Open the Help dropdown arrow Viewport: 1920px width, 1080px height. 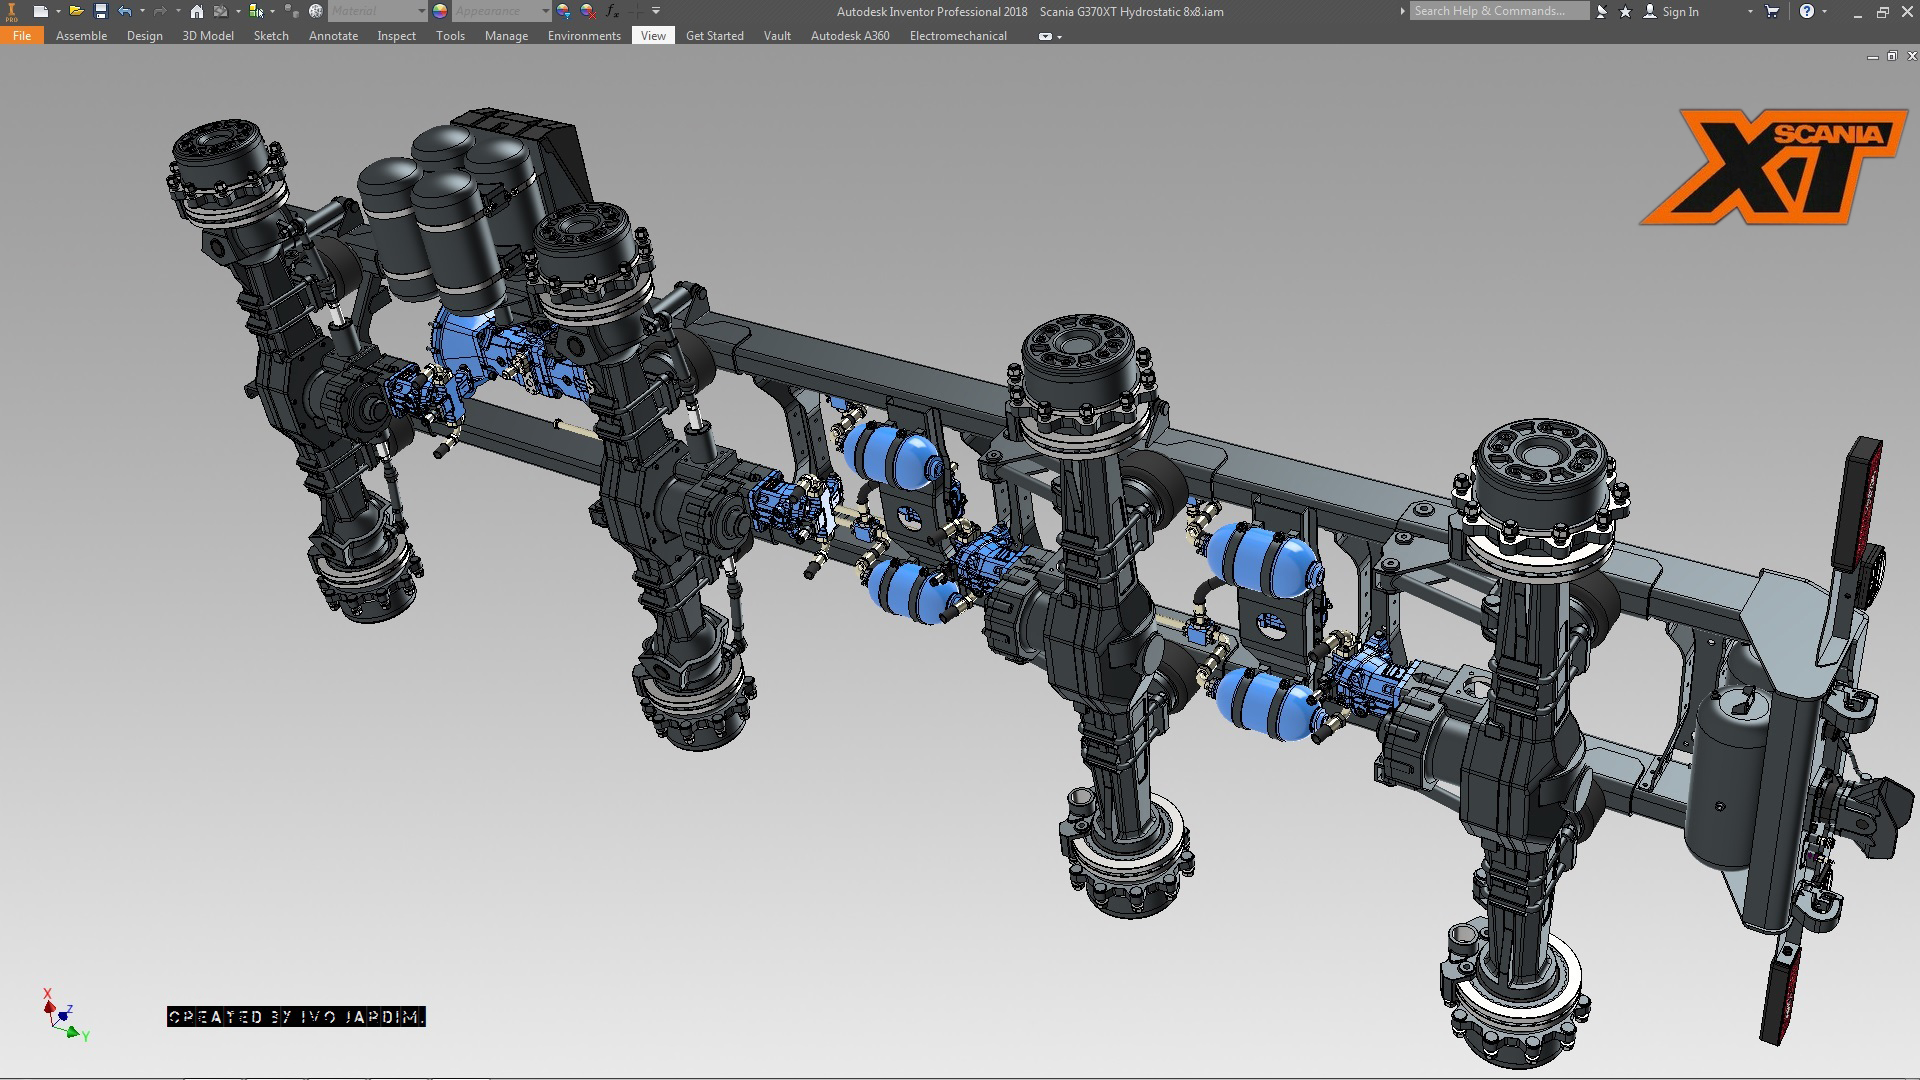pos(1824,11)
